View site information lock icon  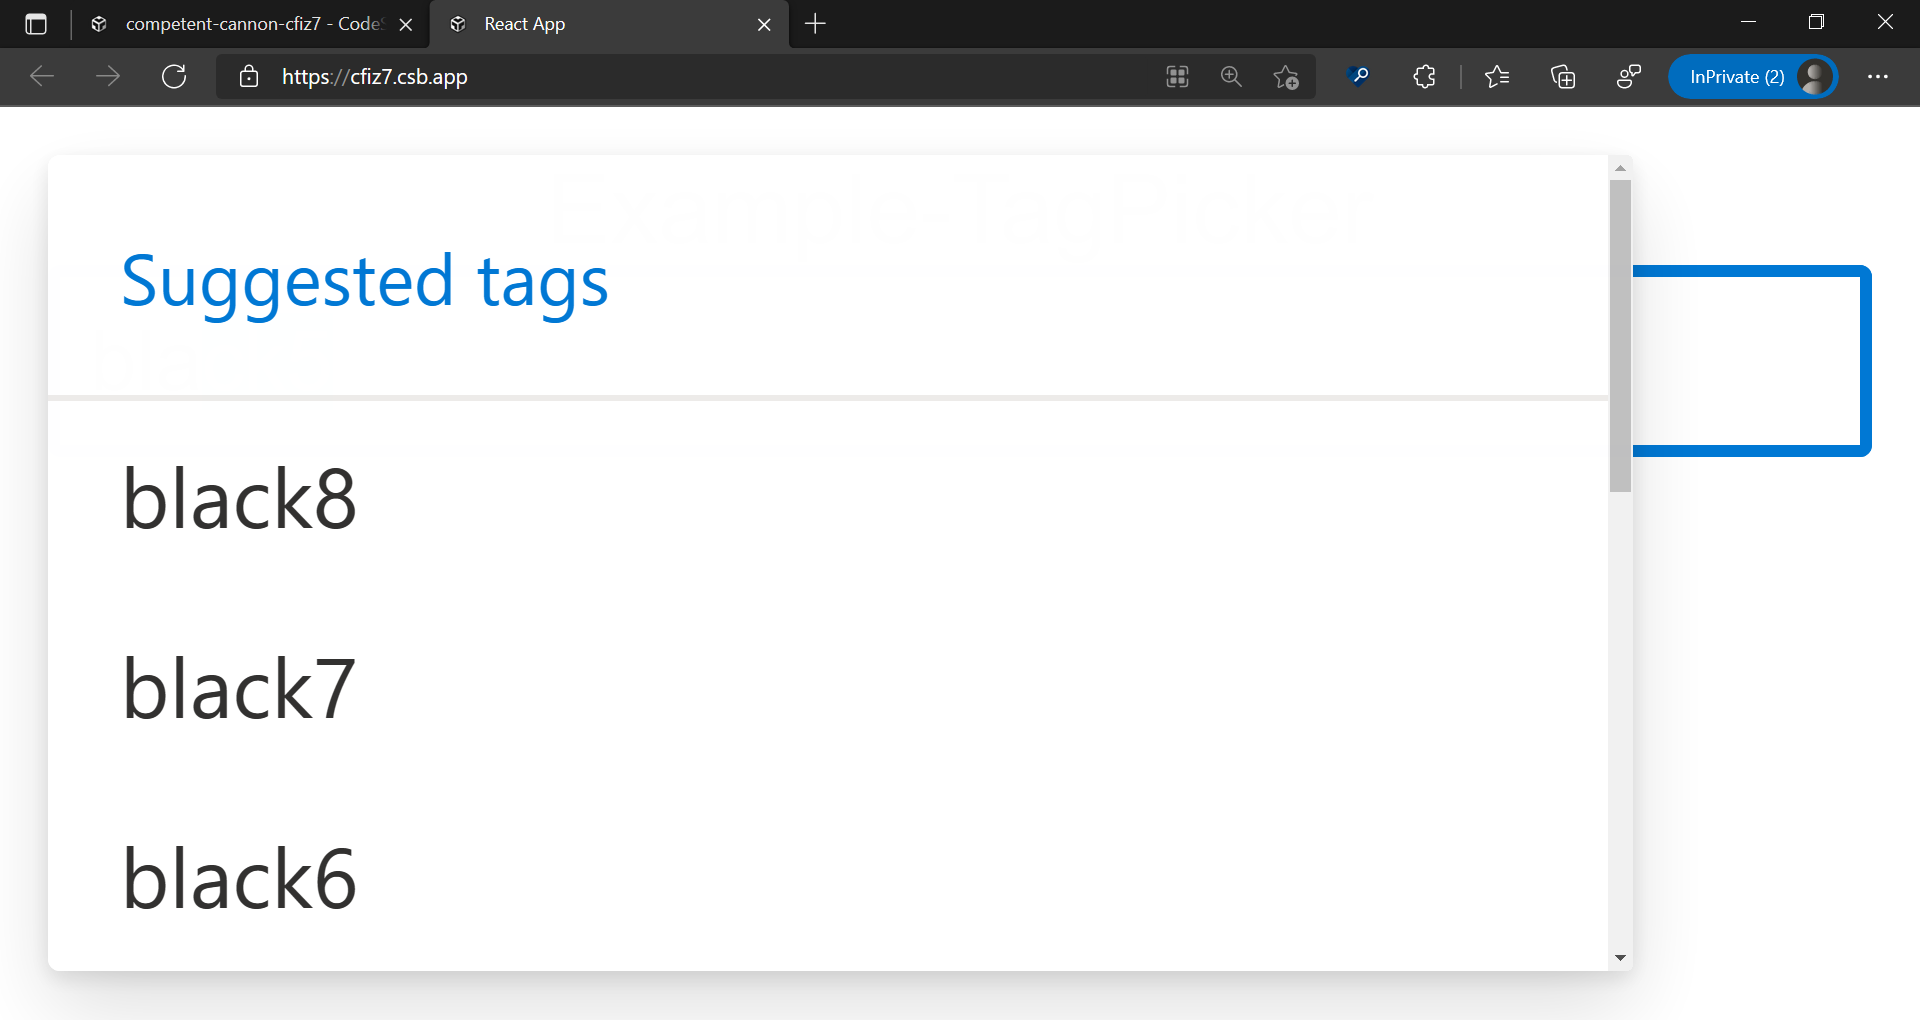[249, 77]
